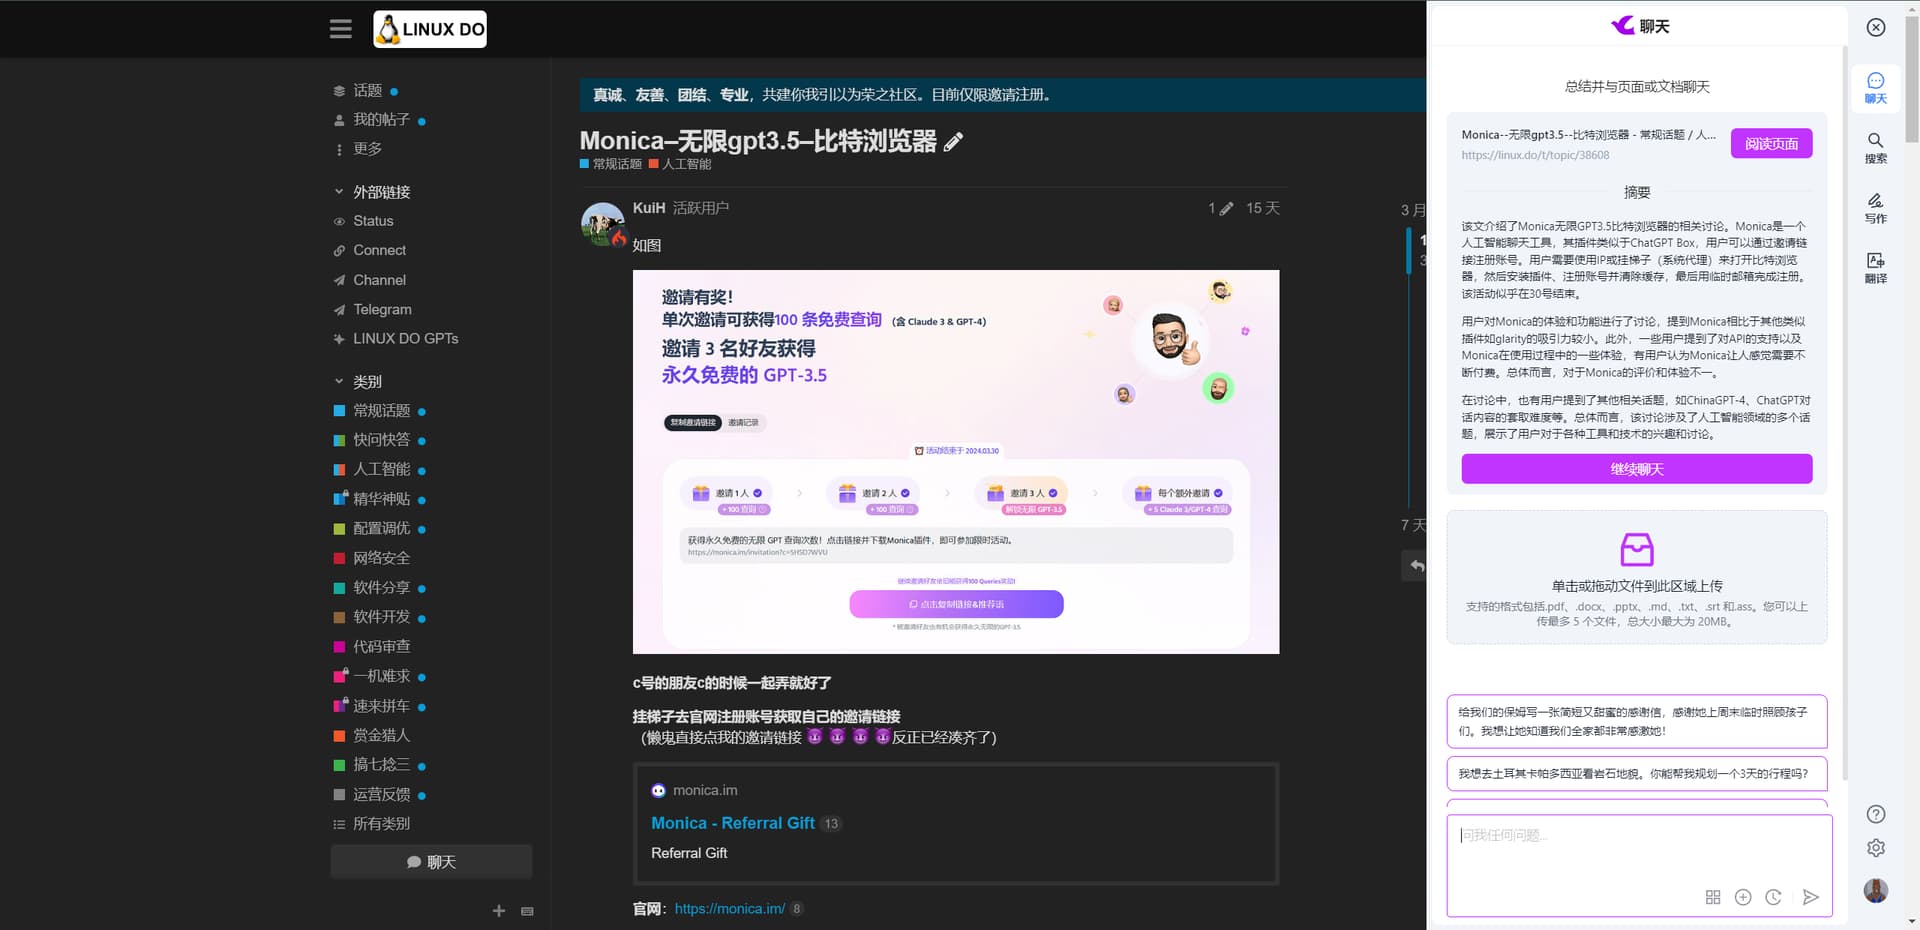Click the sidebar 聊天 chat button
1920x930 pixels.
click(x=431, y=862)
